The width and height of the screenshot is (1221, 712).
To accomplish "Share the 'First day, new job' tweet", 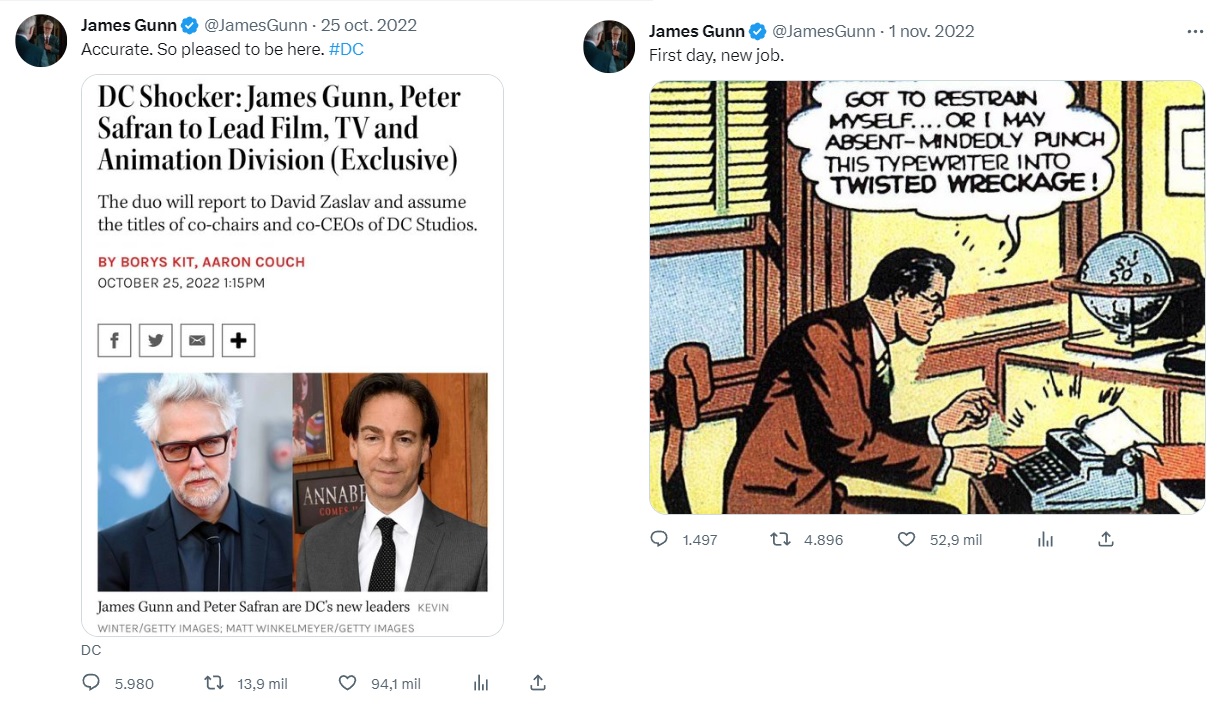I will coord(1105,539).
